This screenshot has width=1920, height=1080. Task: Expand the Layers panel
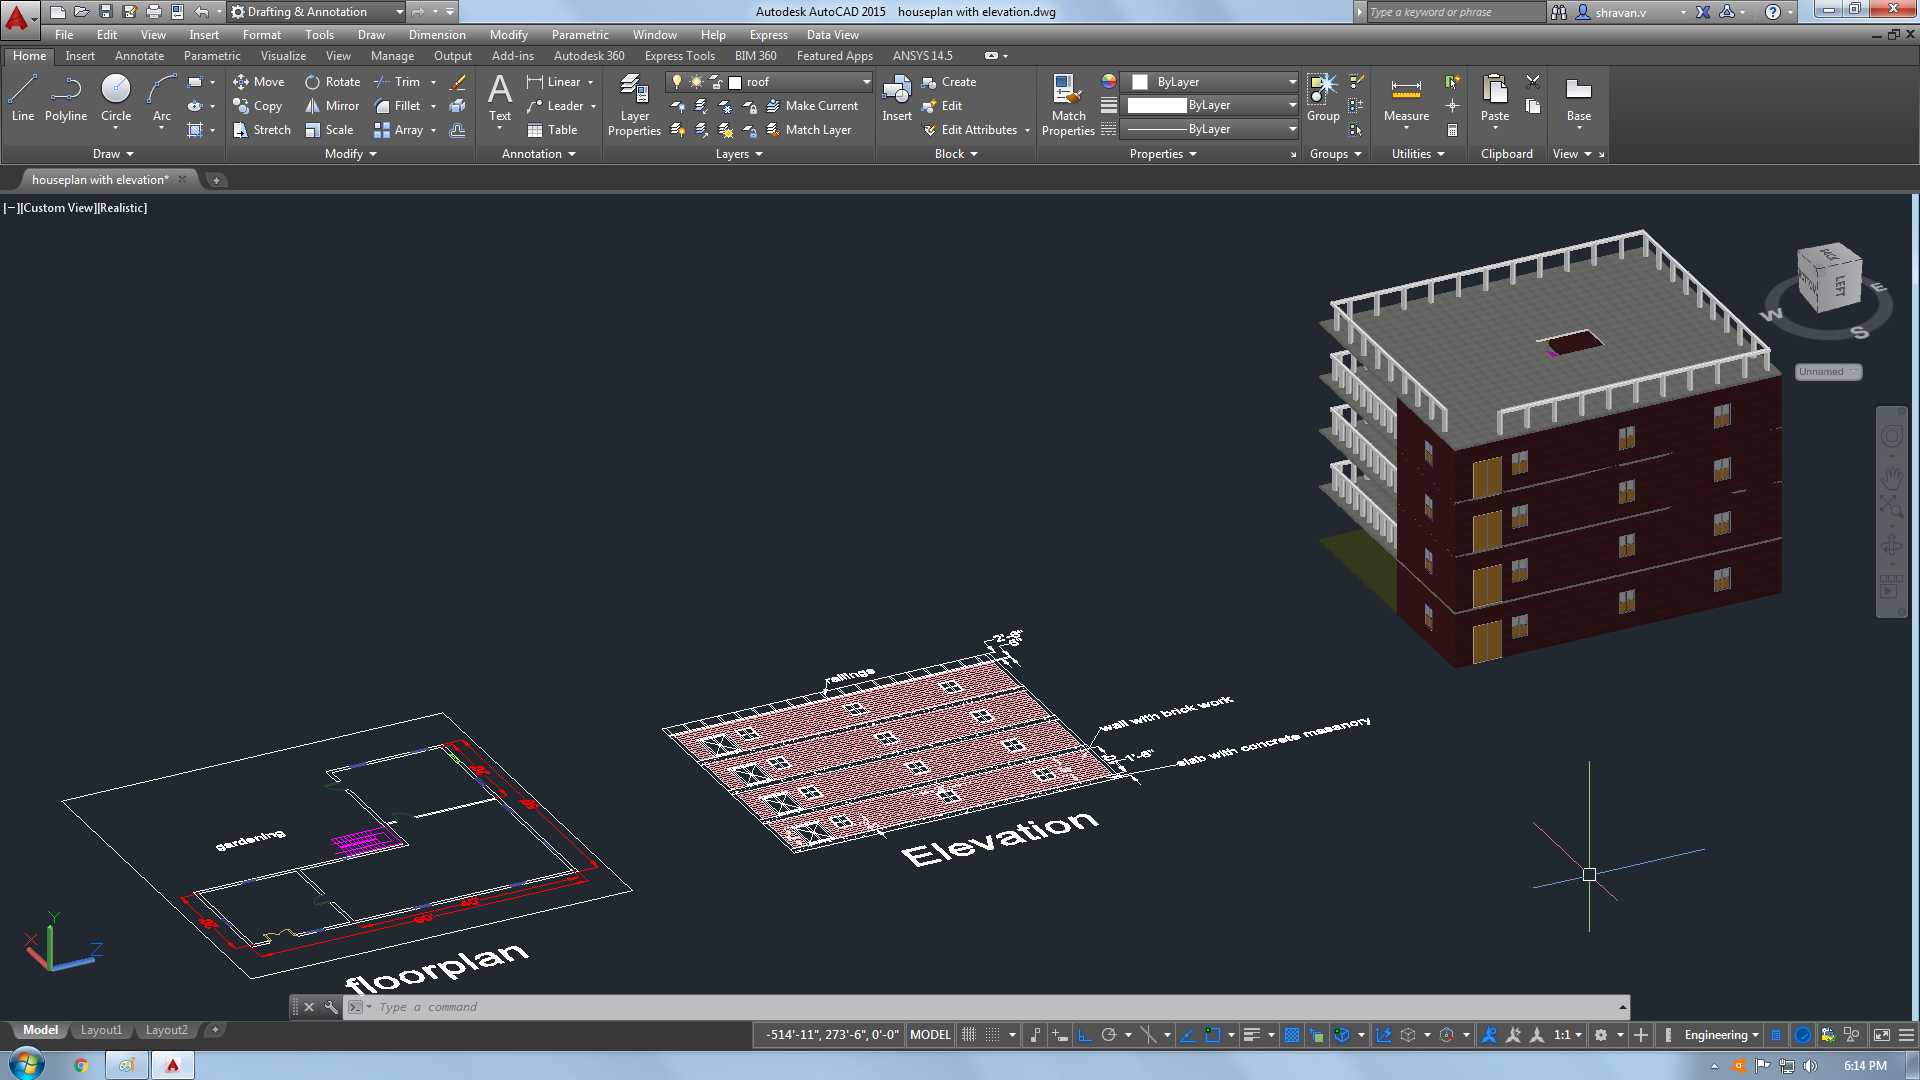[x=739, y=154]
